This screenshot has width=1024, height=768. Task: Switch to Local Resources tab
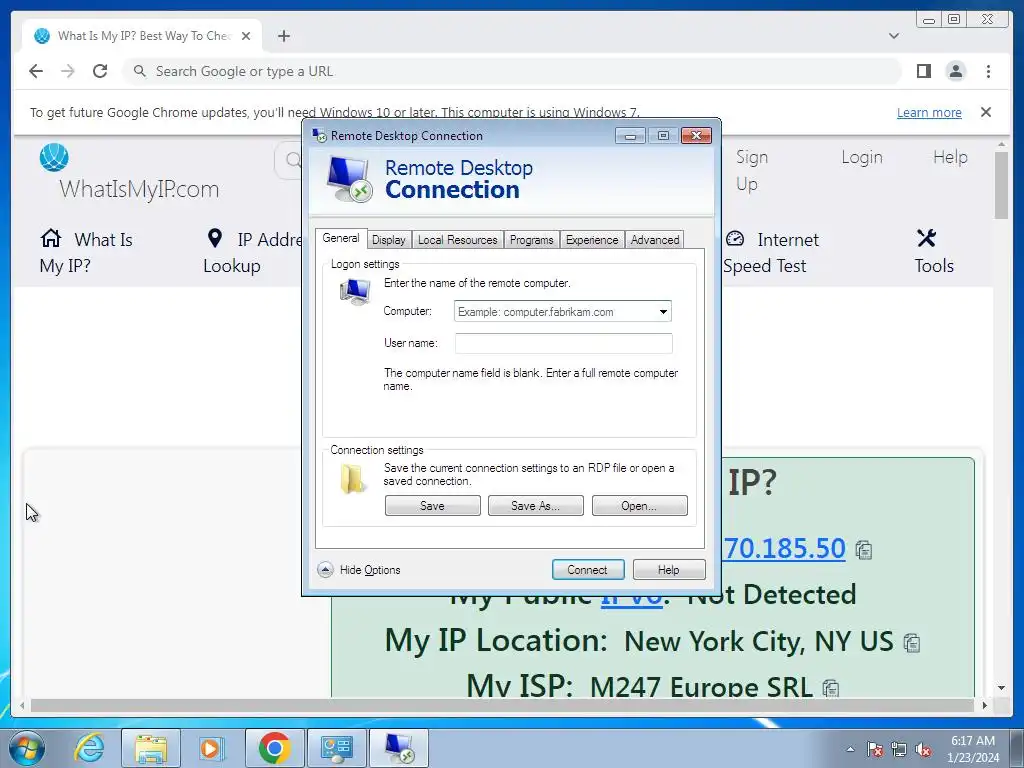click(457, 240)
